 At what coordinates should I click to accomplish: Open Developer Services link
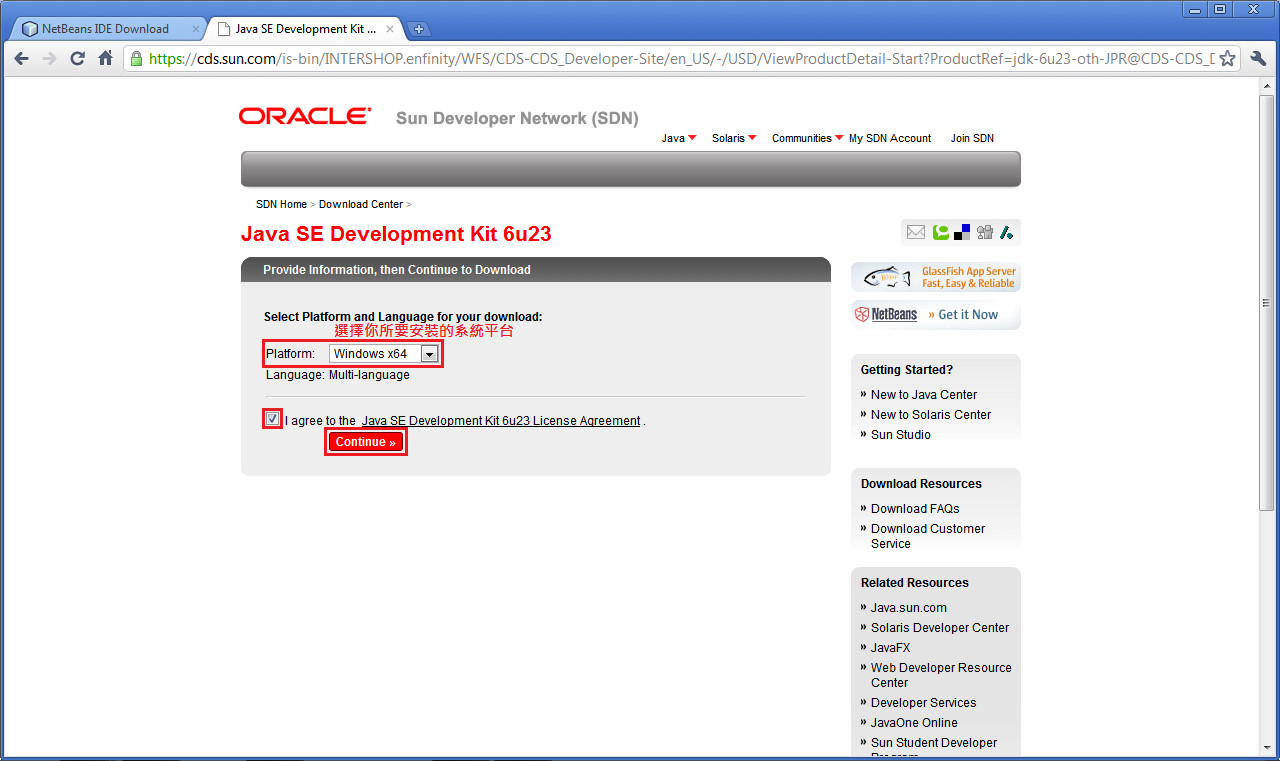click(x=924, y=703)
